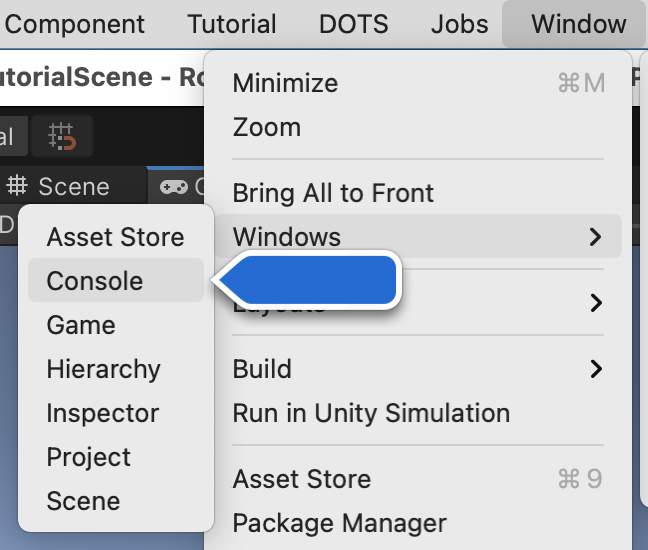The width and height of the screenshot is (648, 550).
Task: Open the Window menu
Action: (x=578, y=24)
